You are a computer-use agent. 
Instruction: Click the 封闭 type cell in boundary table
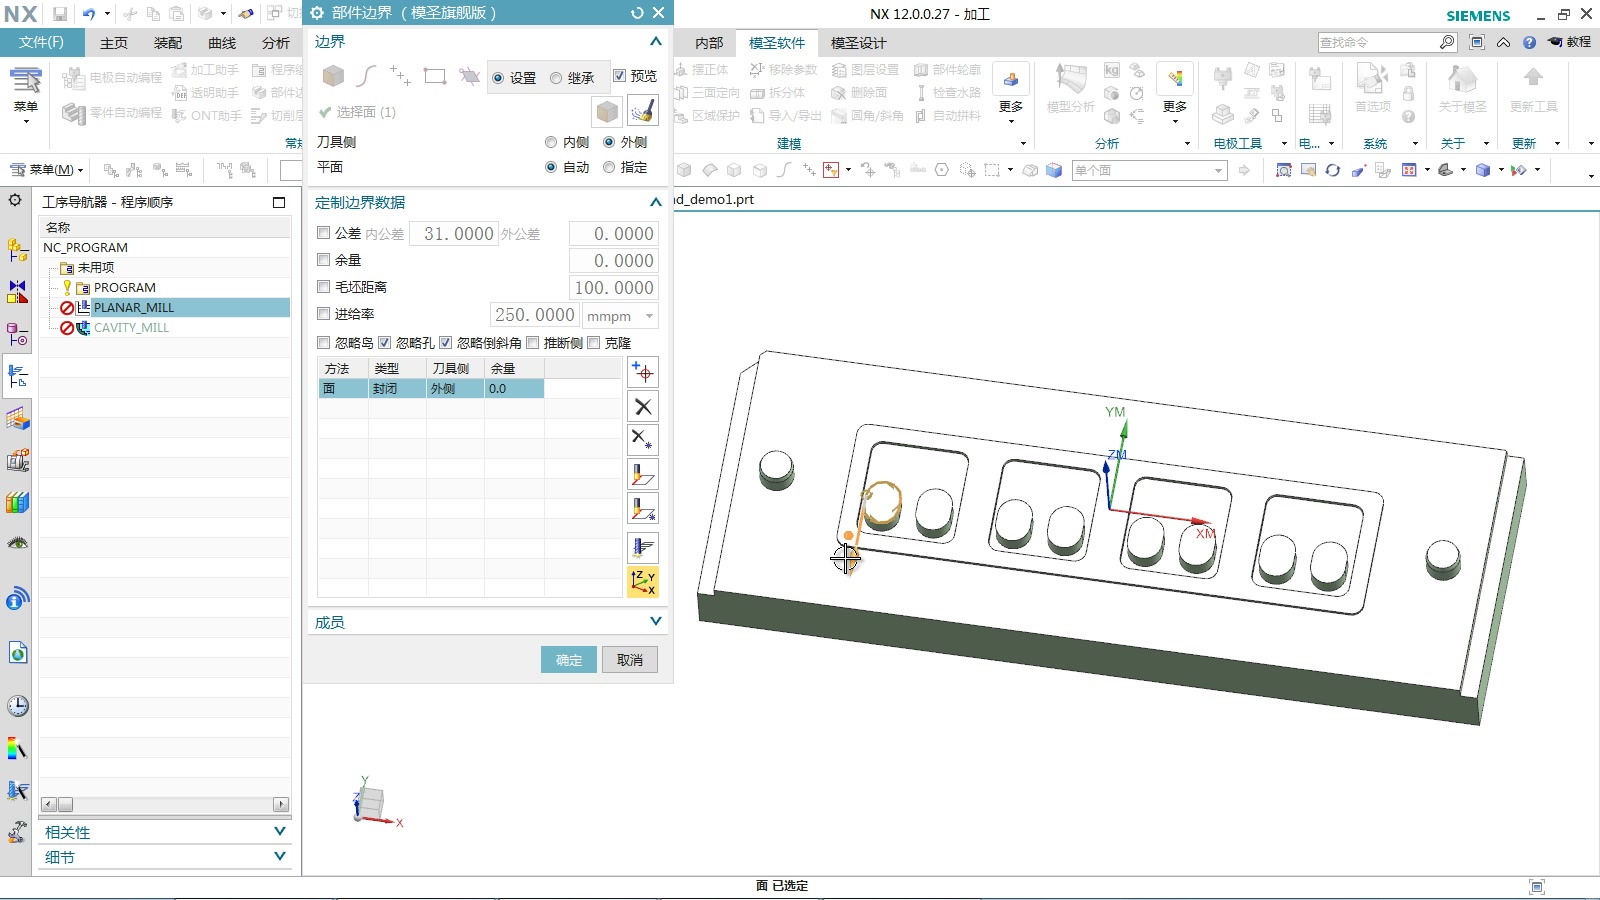click(x=397, y=389)
